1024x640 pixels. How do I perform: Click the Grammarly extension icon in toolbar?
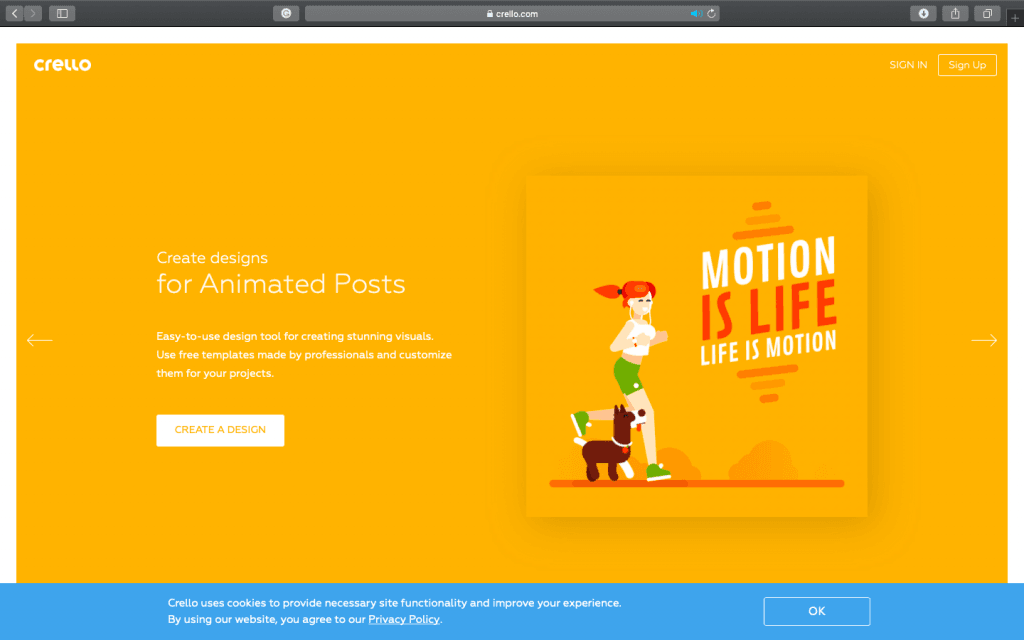(x=286, y=13)
